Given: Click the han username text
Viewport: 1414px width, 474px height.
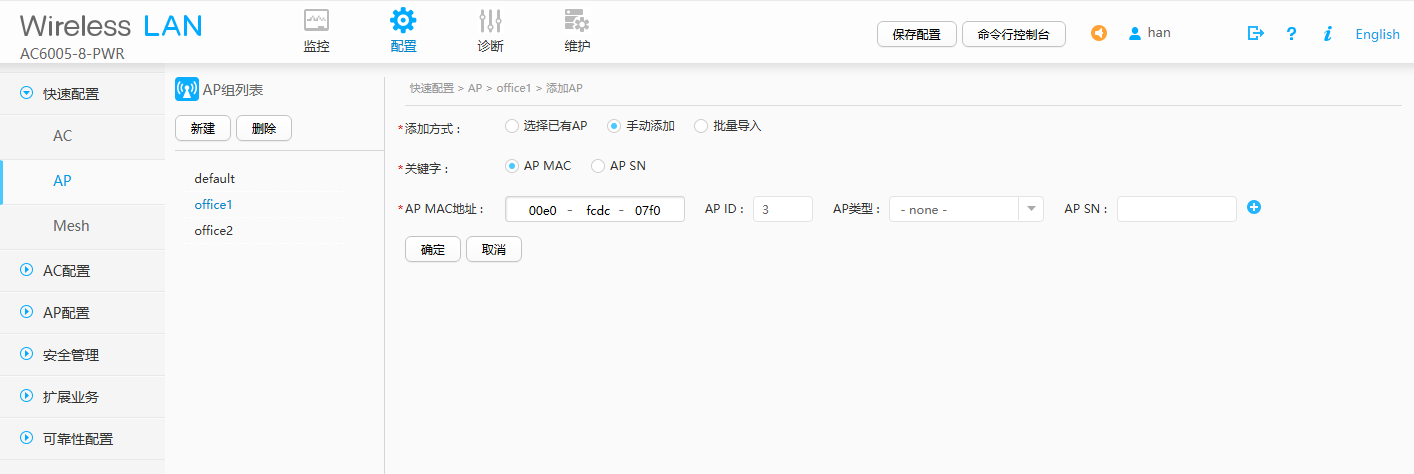Looking at the screenshot, I should [x=1159, y=33].
